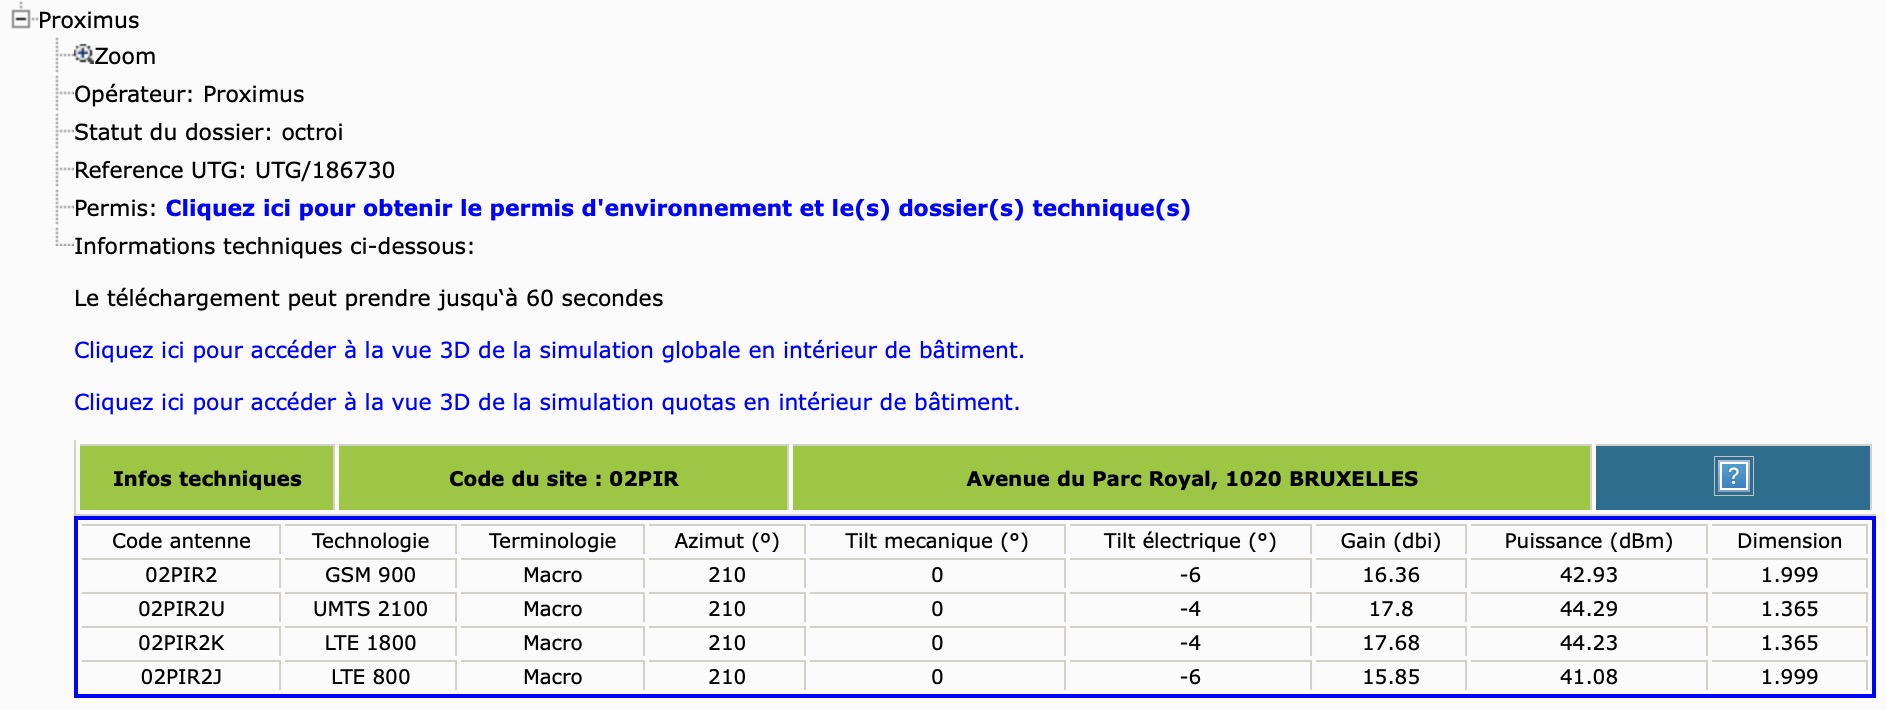This screenshot has height=710, width=1886.
Task: Select antenna code cell 02PIR2U
Action: [x=181, y=609]
